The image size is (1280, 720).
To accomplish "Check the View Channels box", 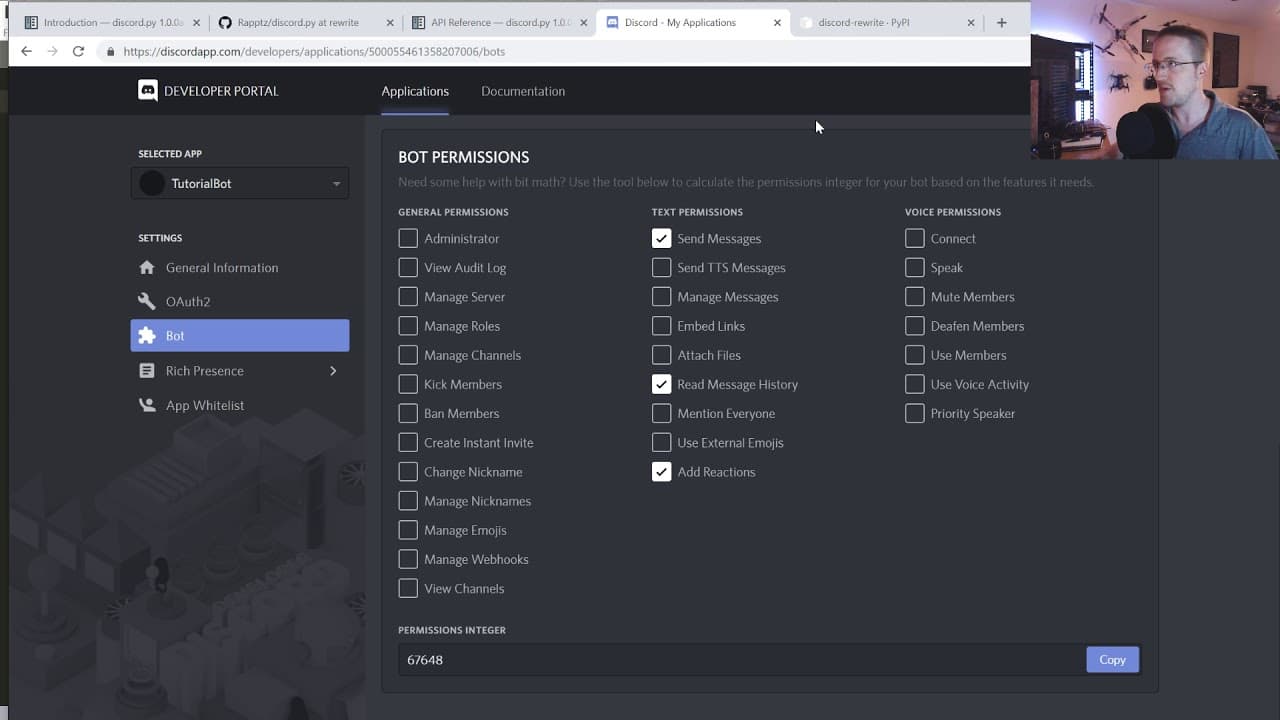I will click(x=408, y=588).
